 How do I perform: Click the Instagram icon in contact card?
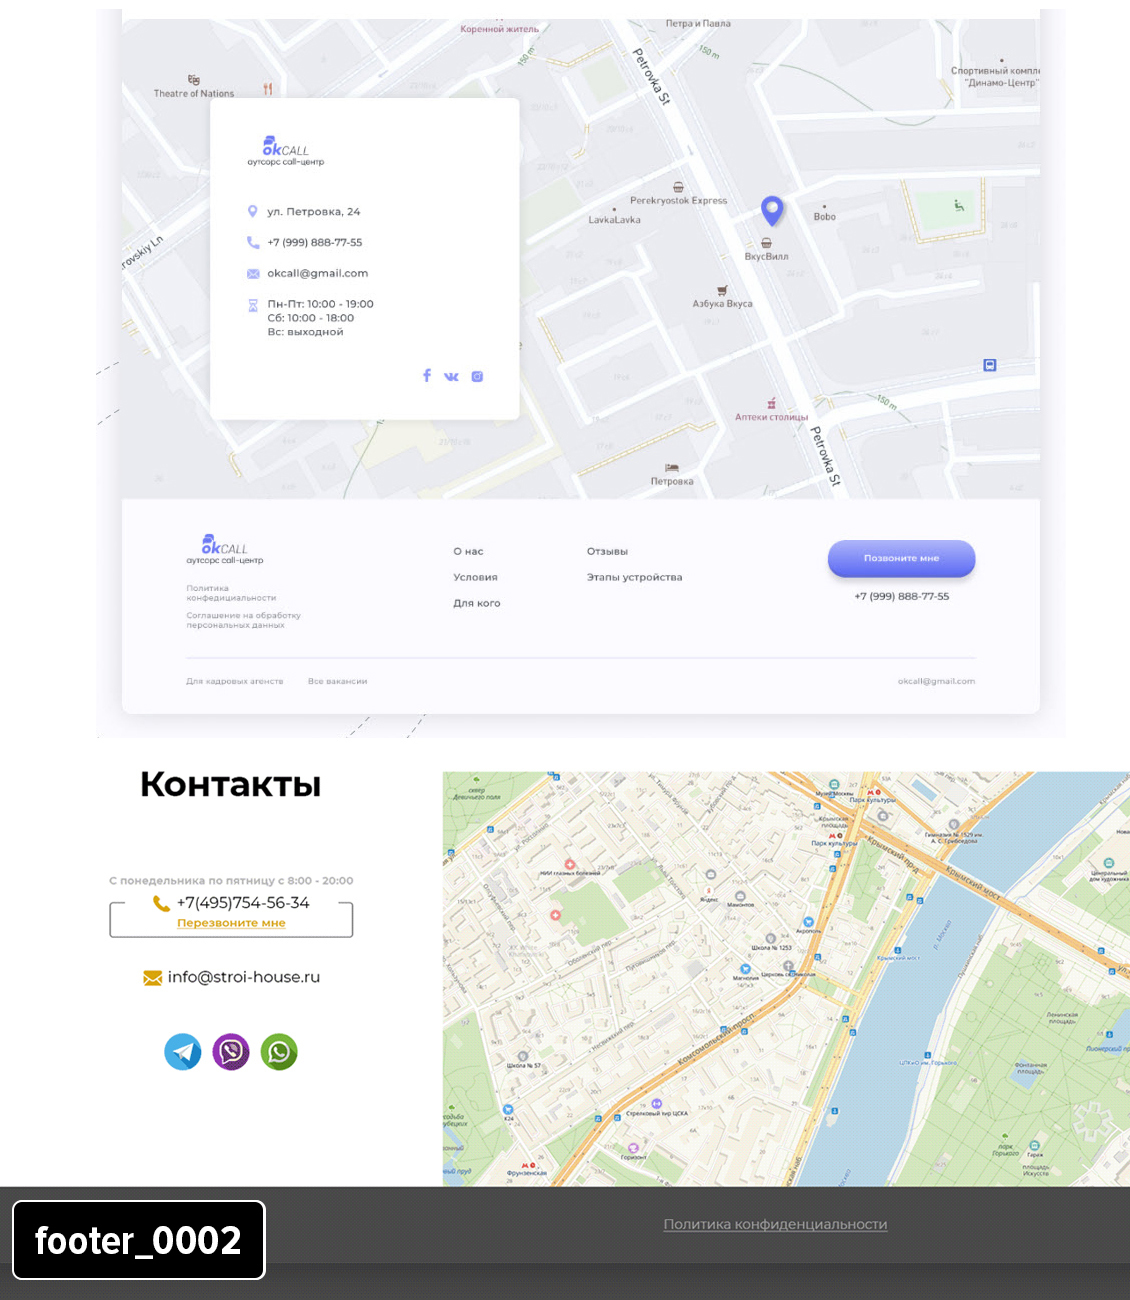(x=477, y=377)
